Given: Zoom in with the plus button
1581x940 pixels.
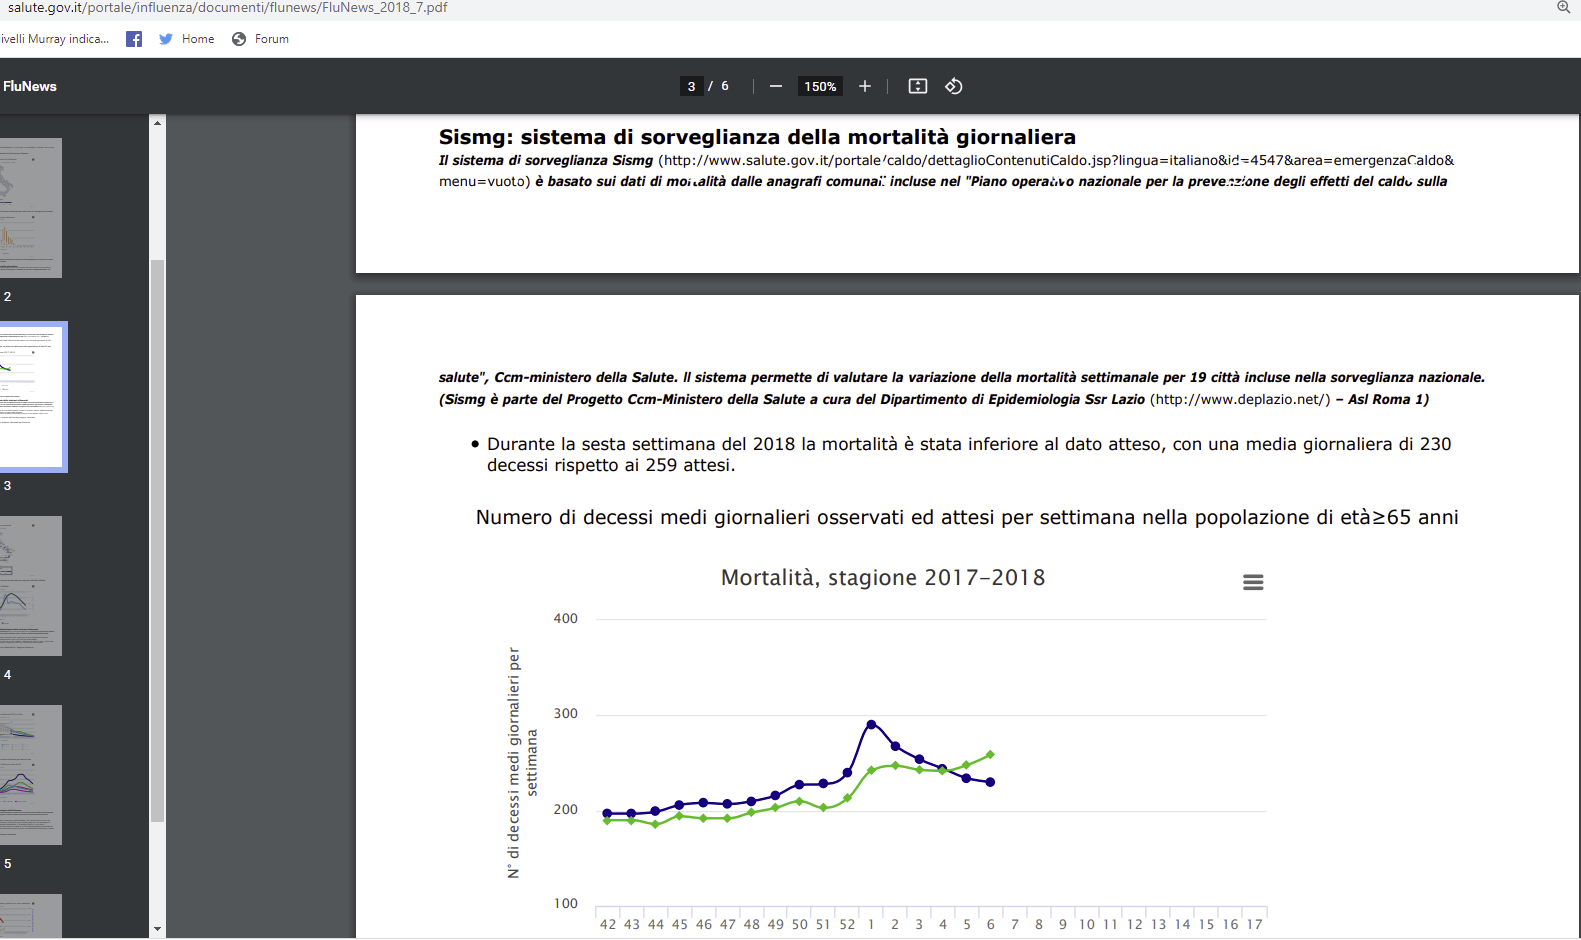Looking at the screenshot, I should coord(865,87).
